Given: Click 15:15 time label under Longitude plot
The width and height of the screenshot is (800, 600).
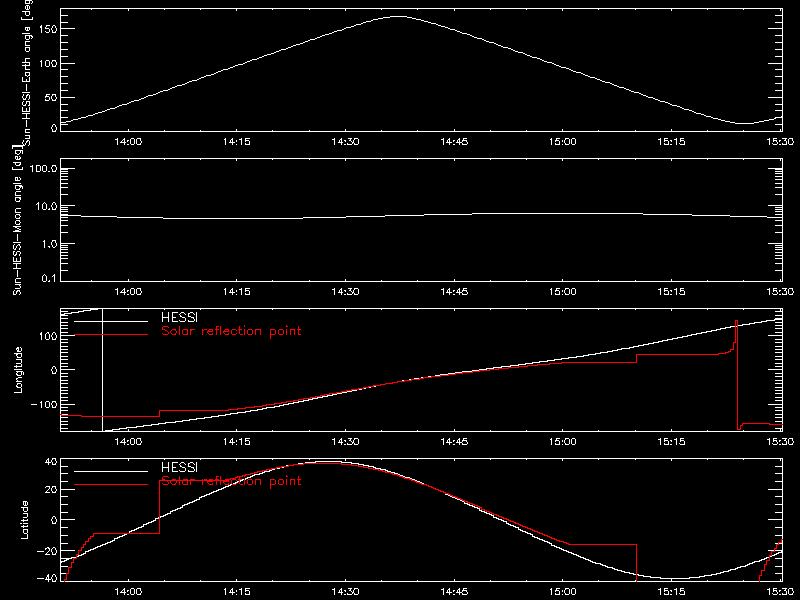Looking at the screenshot, I should [671, 441].
